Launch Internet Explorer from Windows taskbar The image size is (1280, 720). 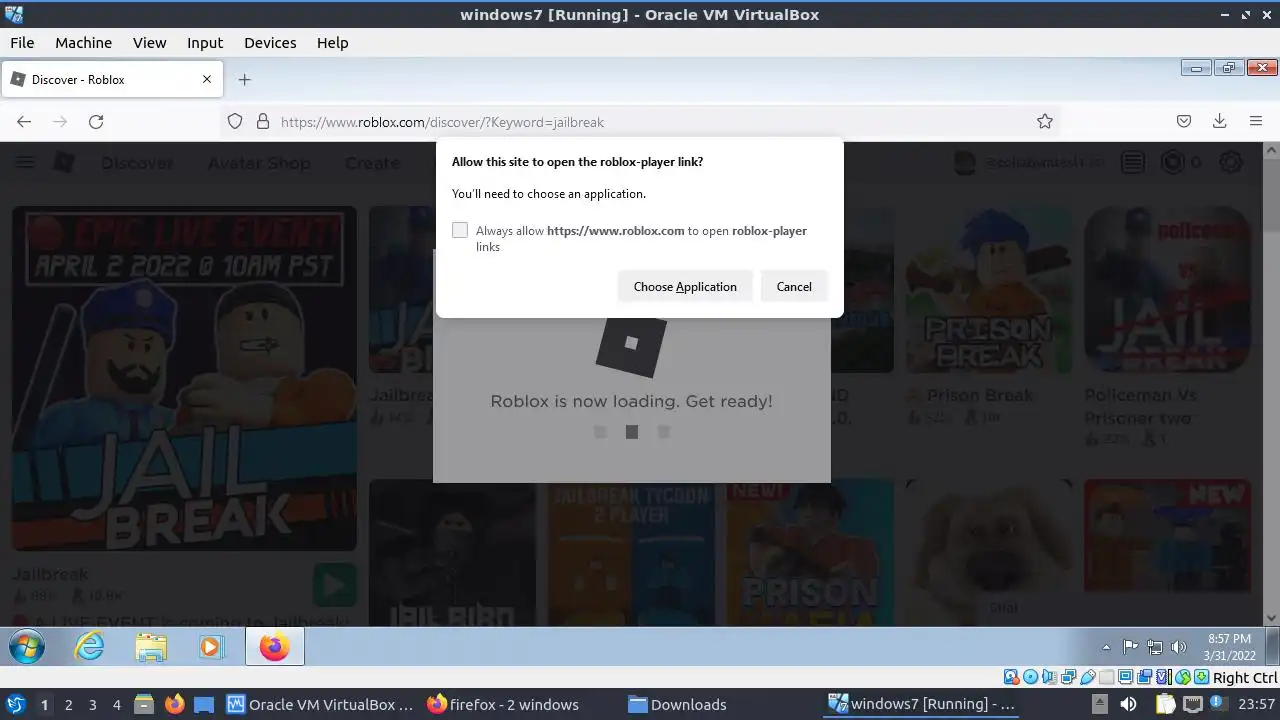point(90,647)
